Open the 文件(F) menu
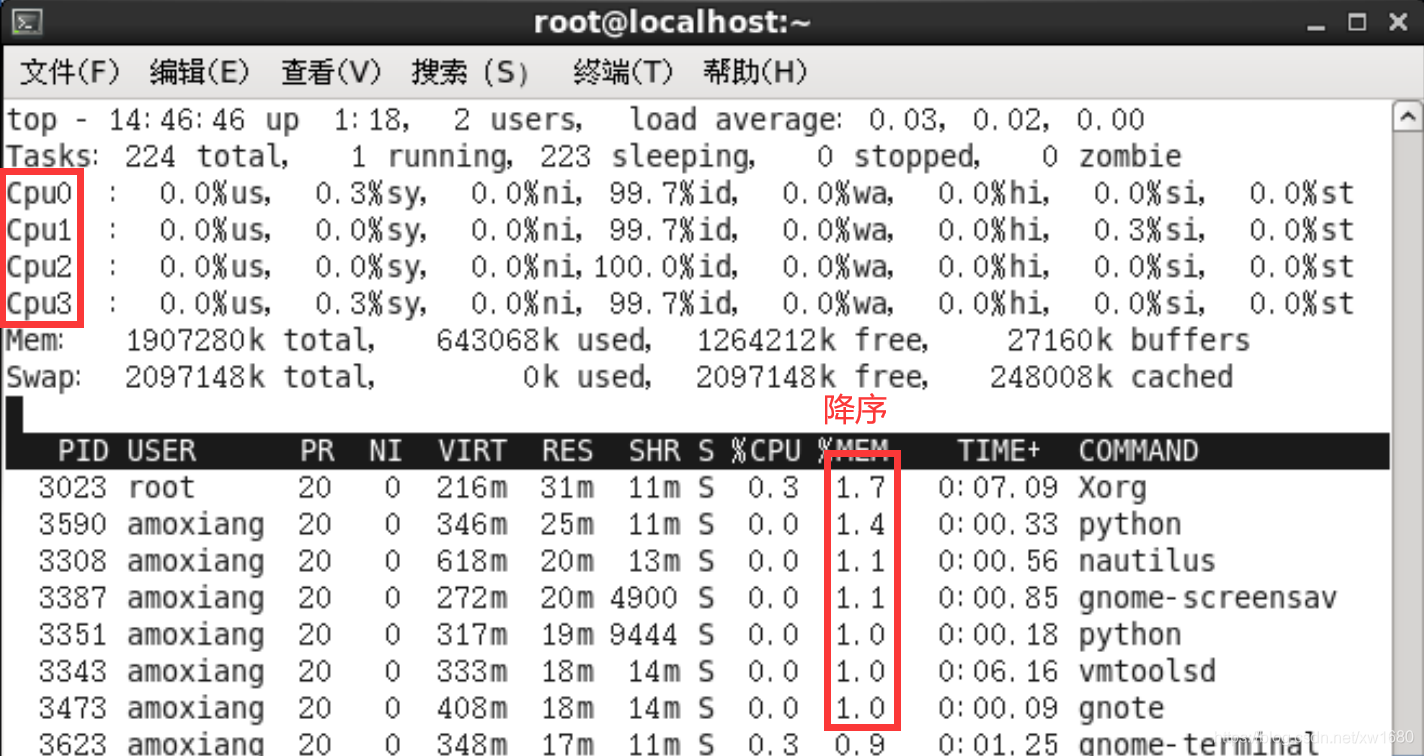Viewport: 1424px width, 756px height. point(69,72)
